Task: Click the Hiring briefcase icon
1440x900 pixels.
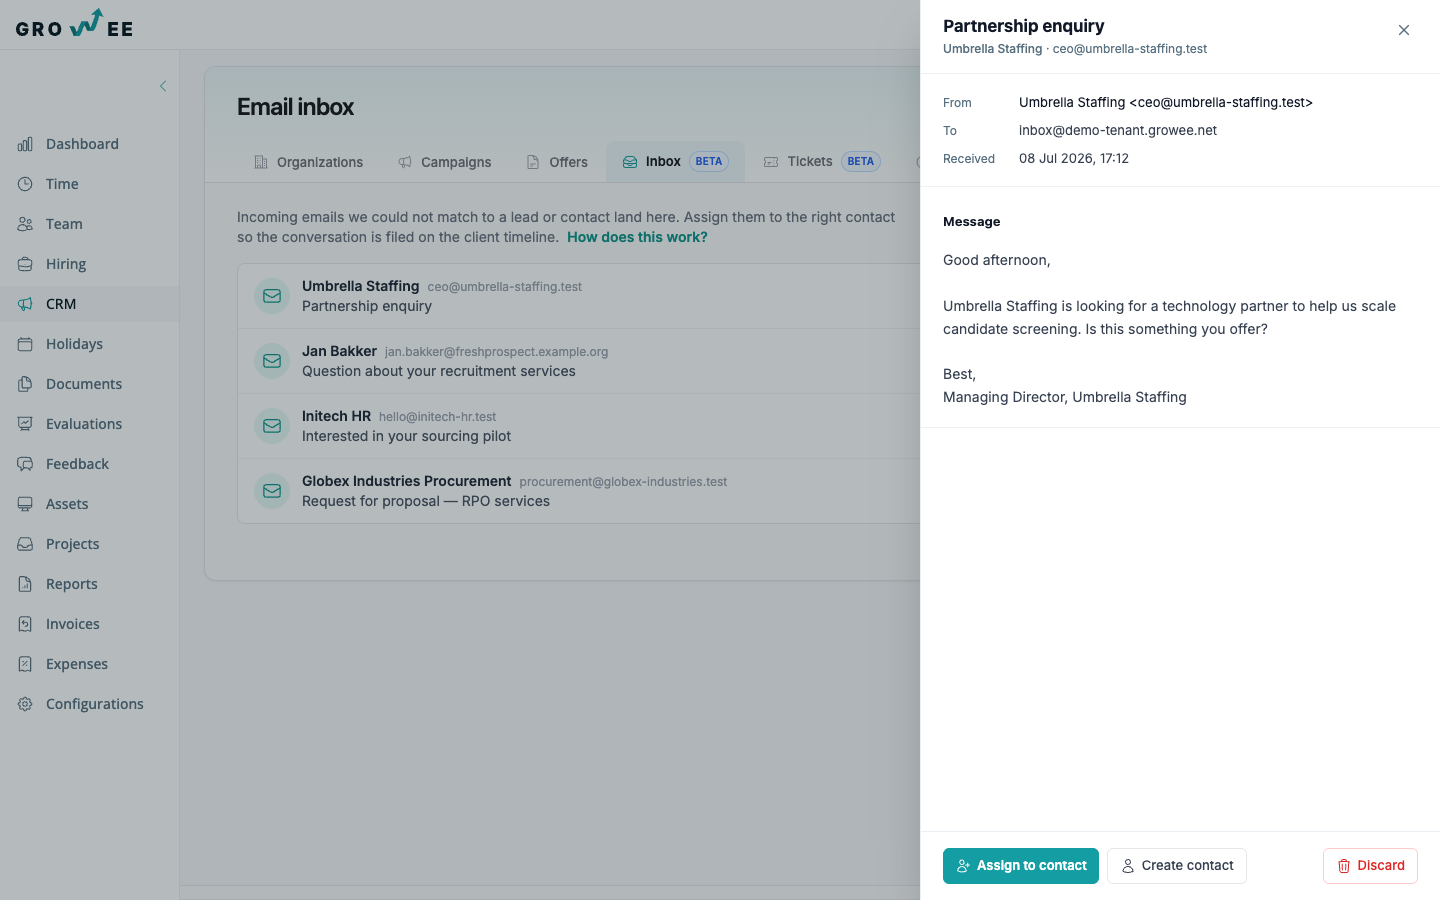Action: pyautogui.click(x=25, y=264)
